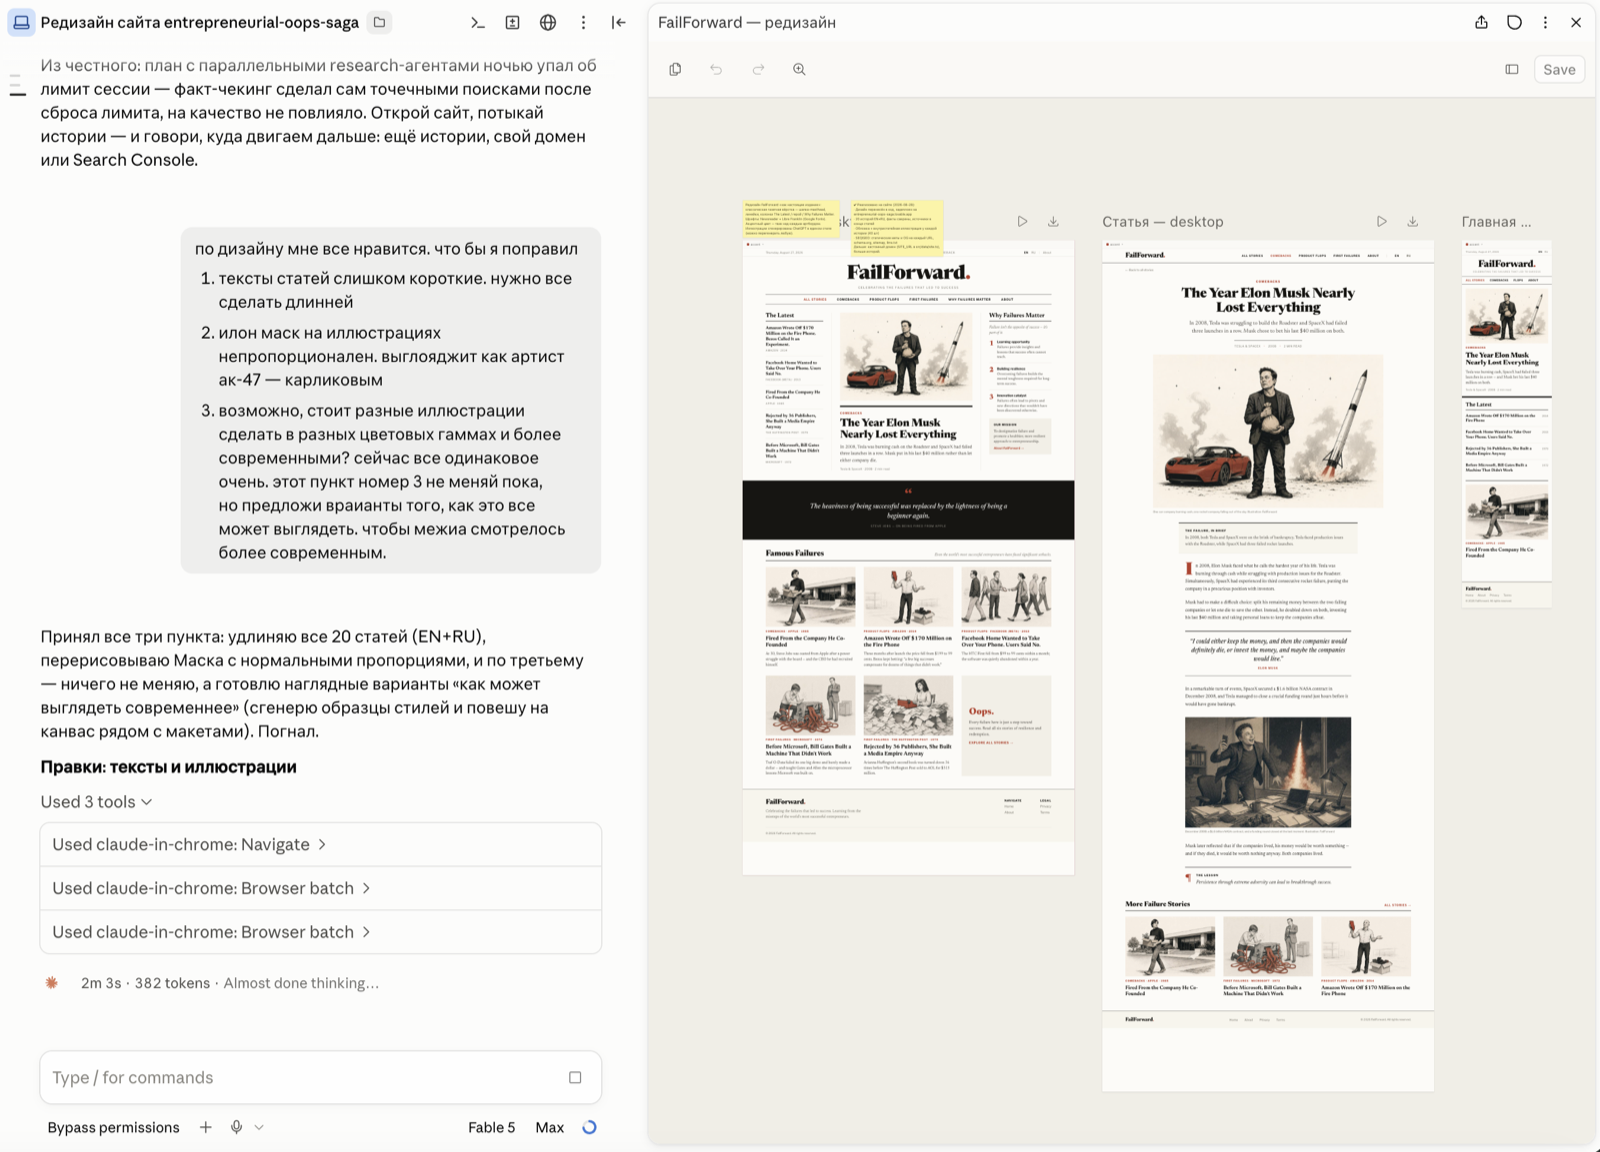Redo the canvas change
The image size is (1600, 1152).
click(758, 69)
